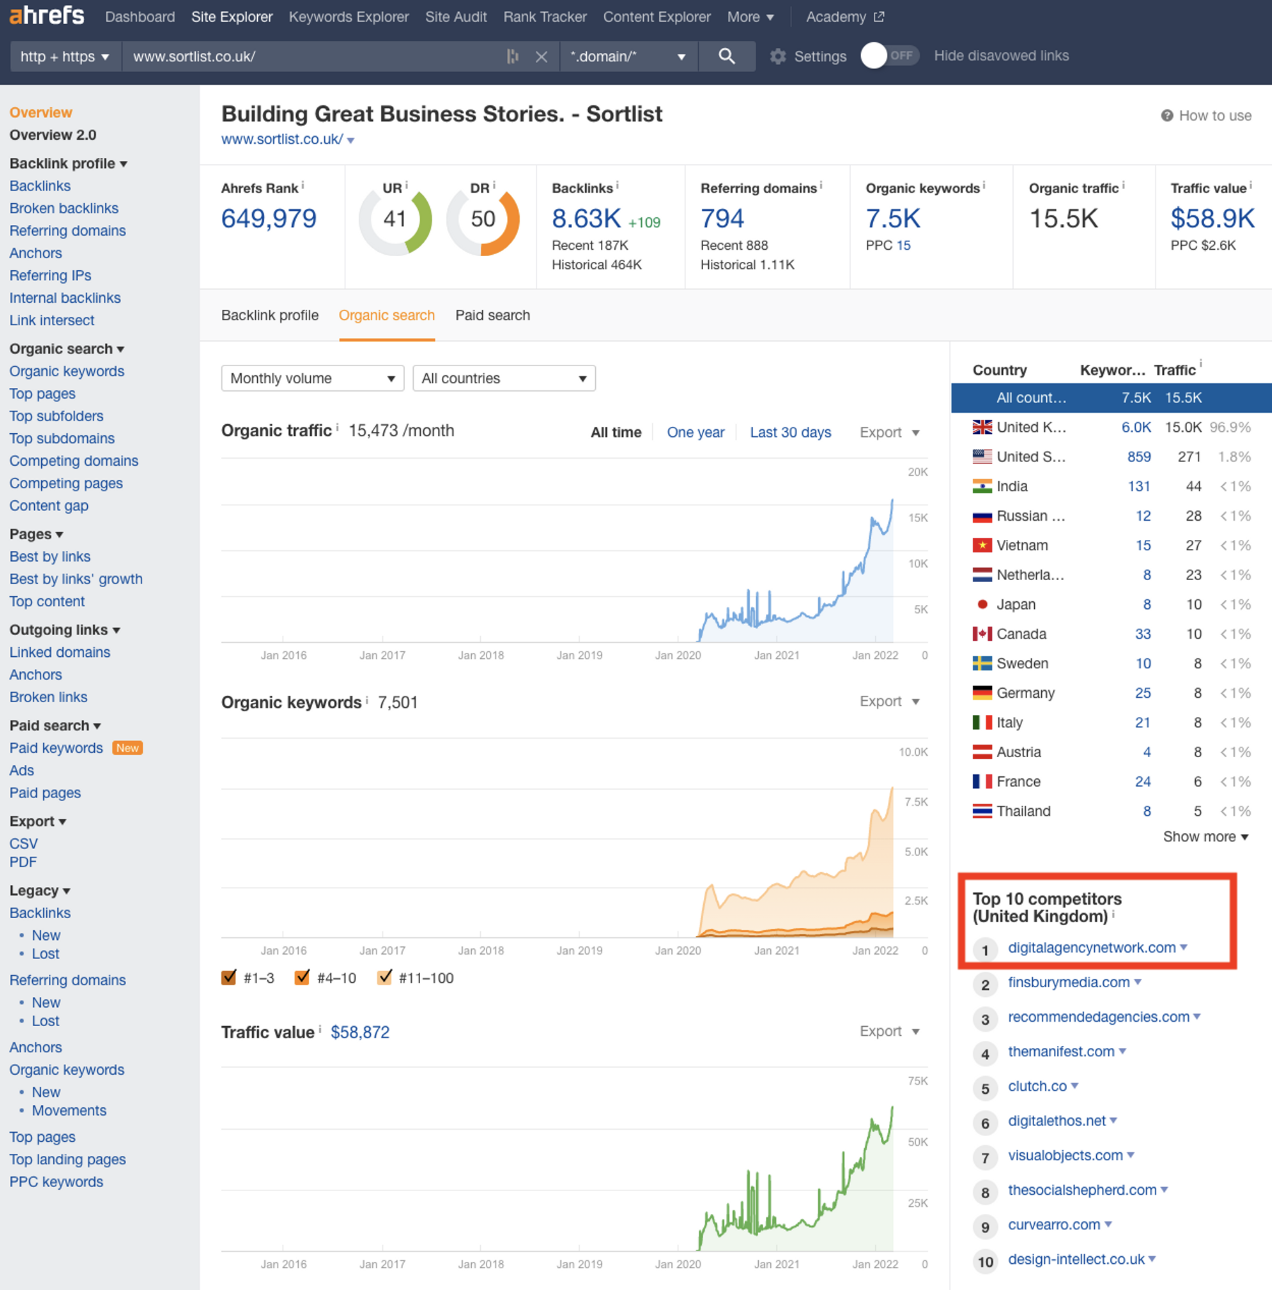
Task: Open Overview 2.0 in sidebar
Action: coord(53,135)
